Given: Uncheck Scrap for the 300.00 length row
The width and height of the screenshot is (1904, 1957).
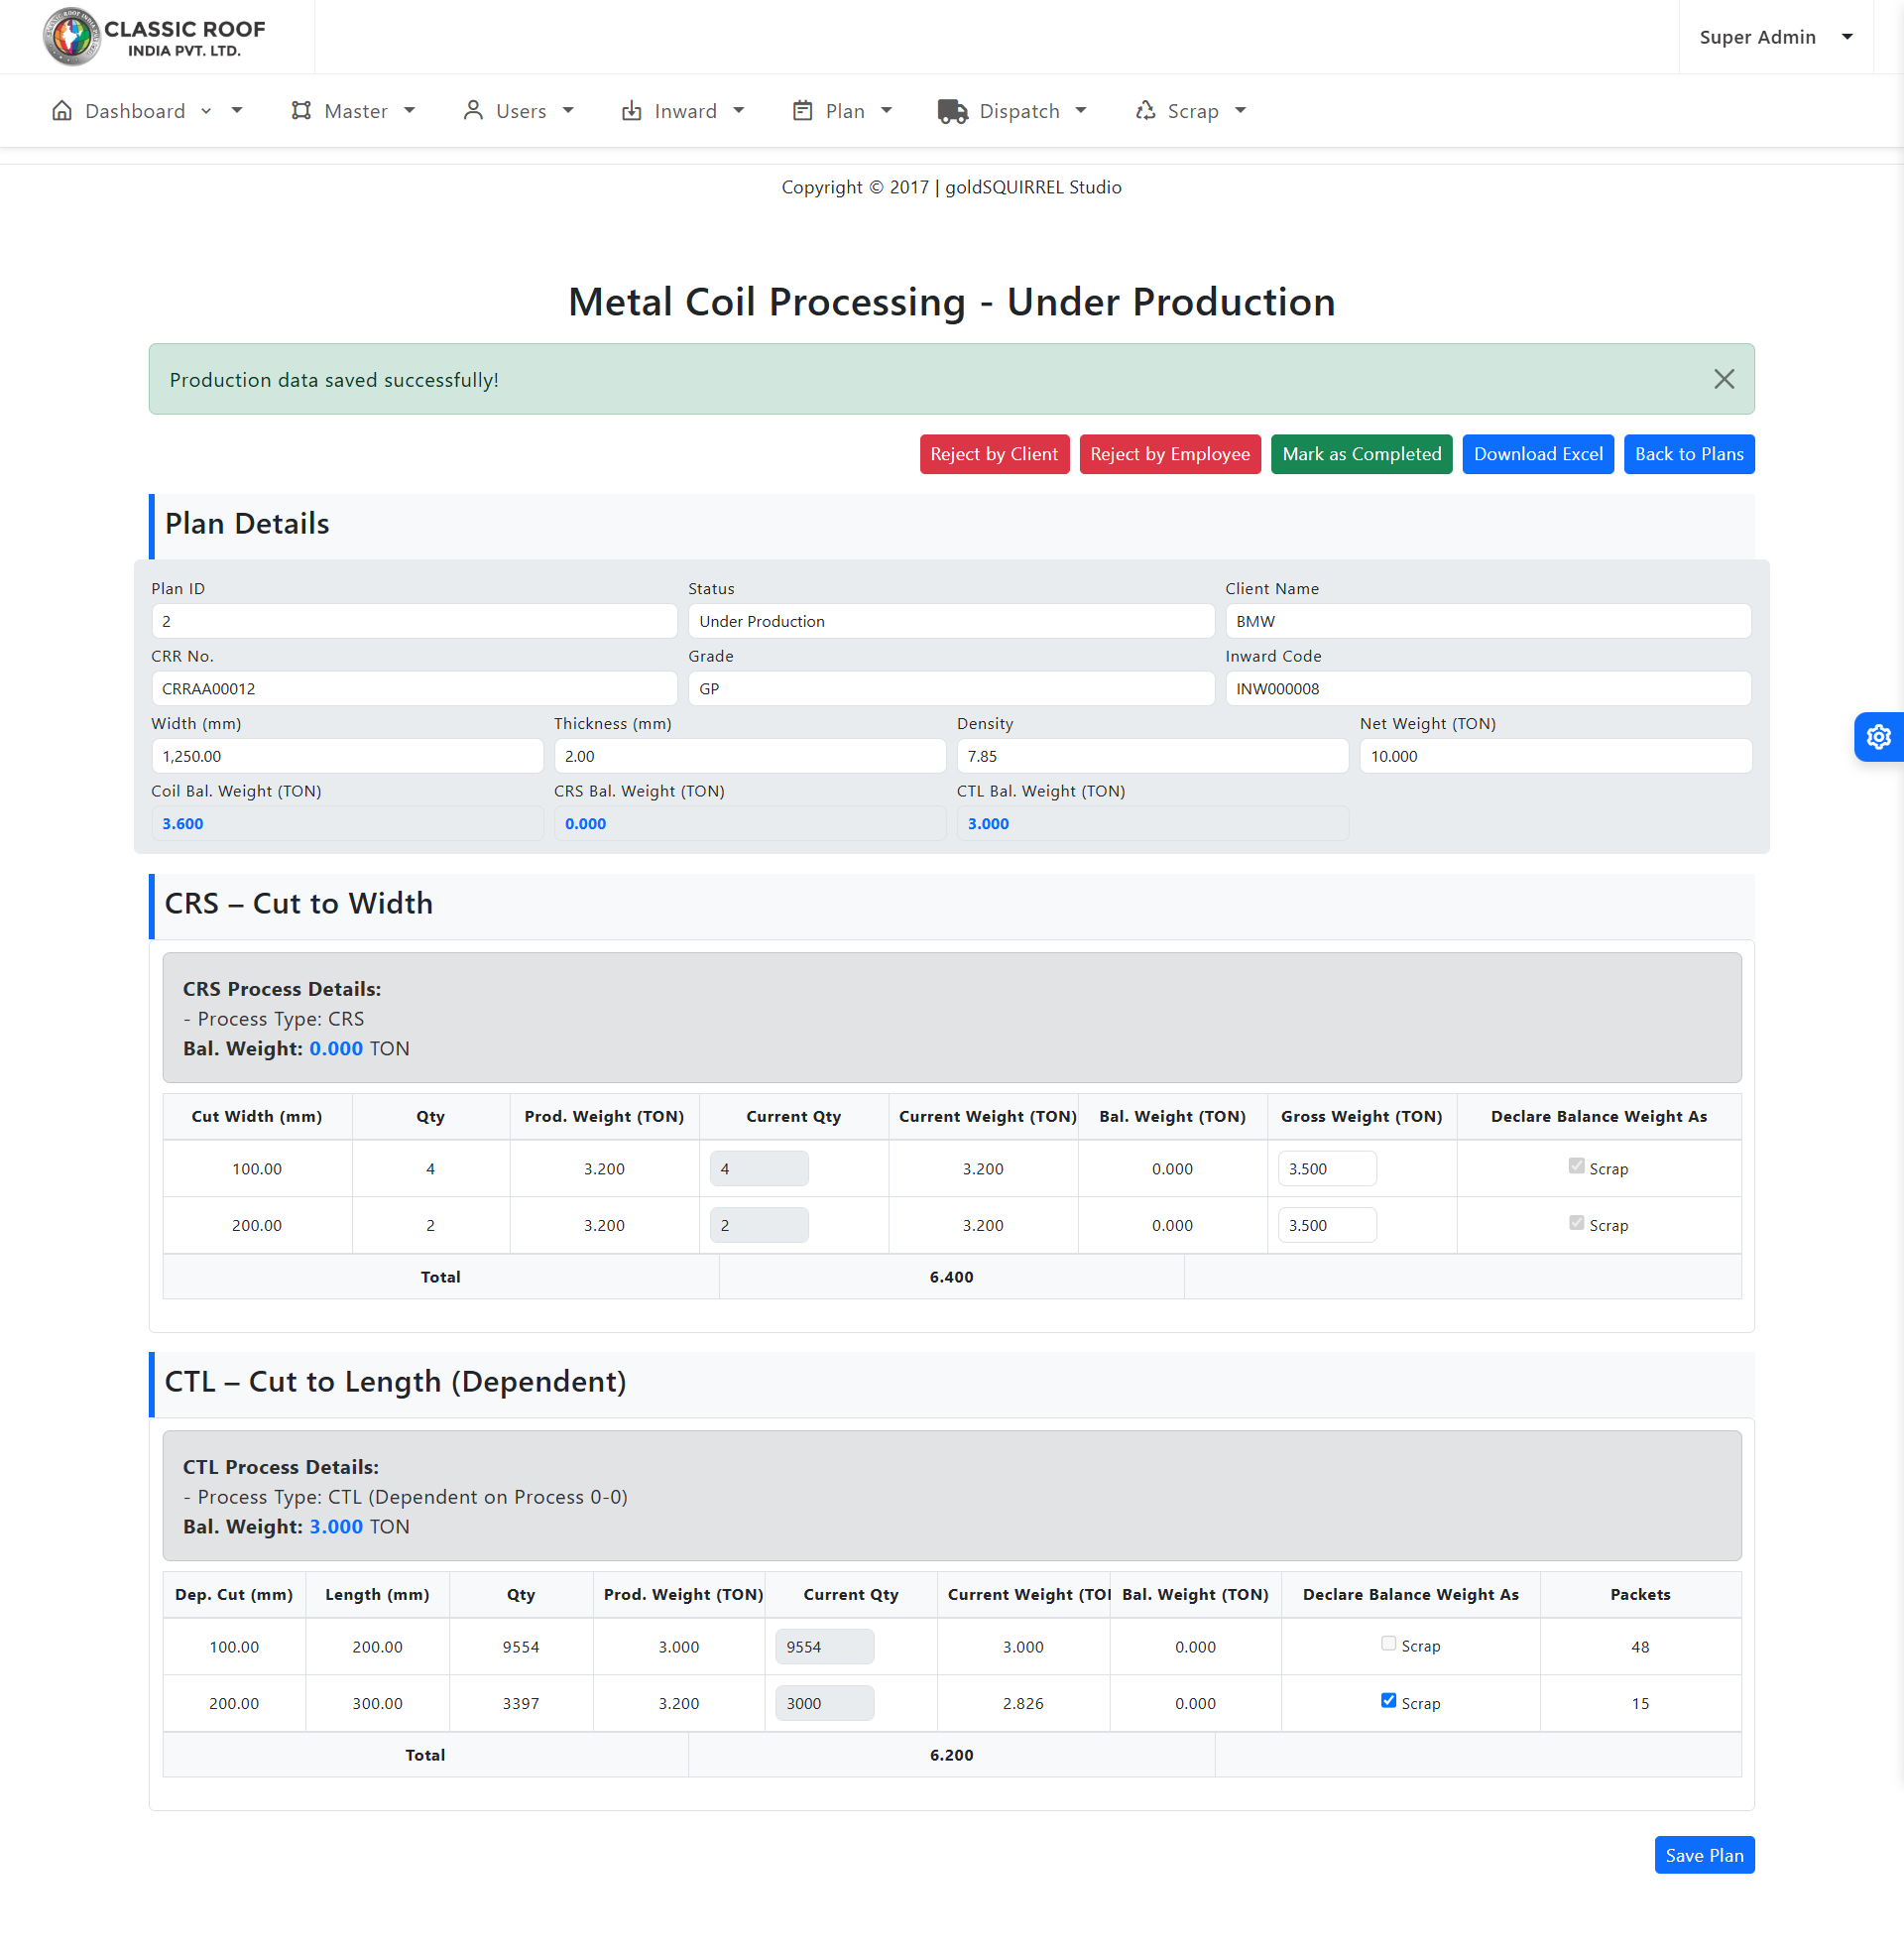Looking at the screenshot, I should [x=1388, y=1700].
